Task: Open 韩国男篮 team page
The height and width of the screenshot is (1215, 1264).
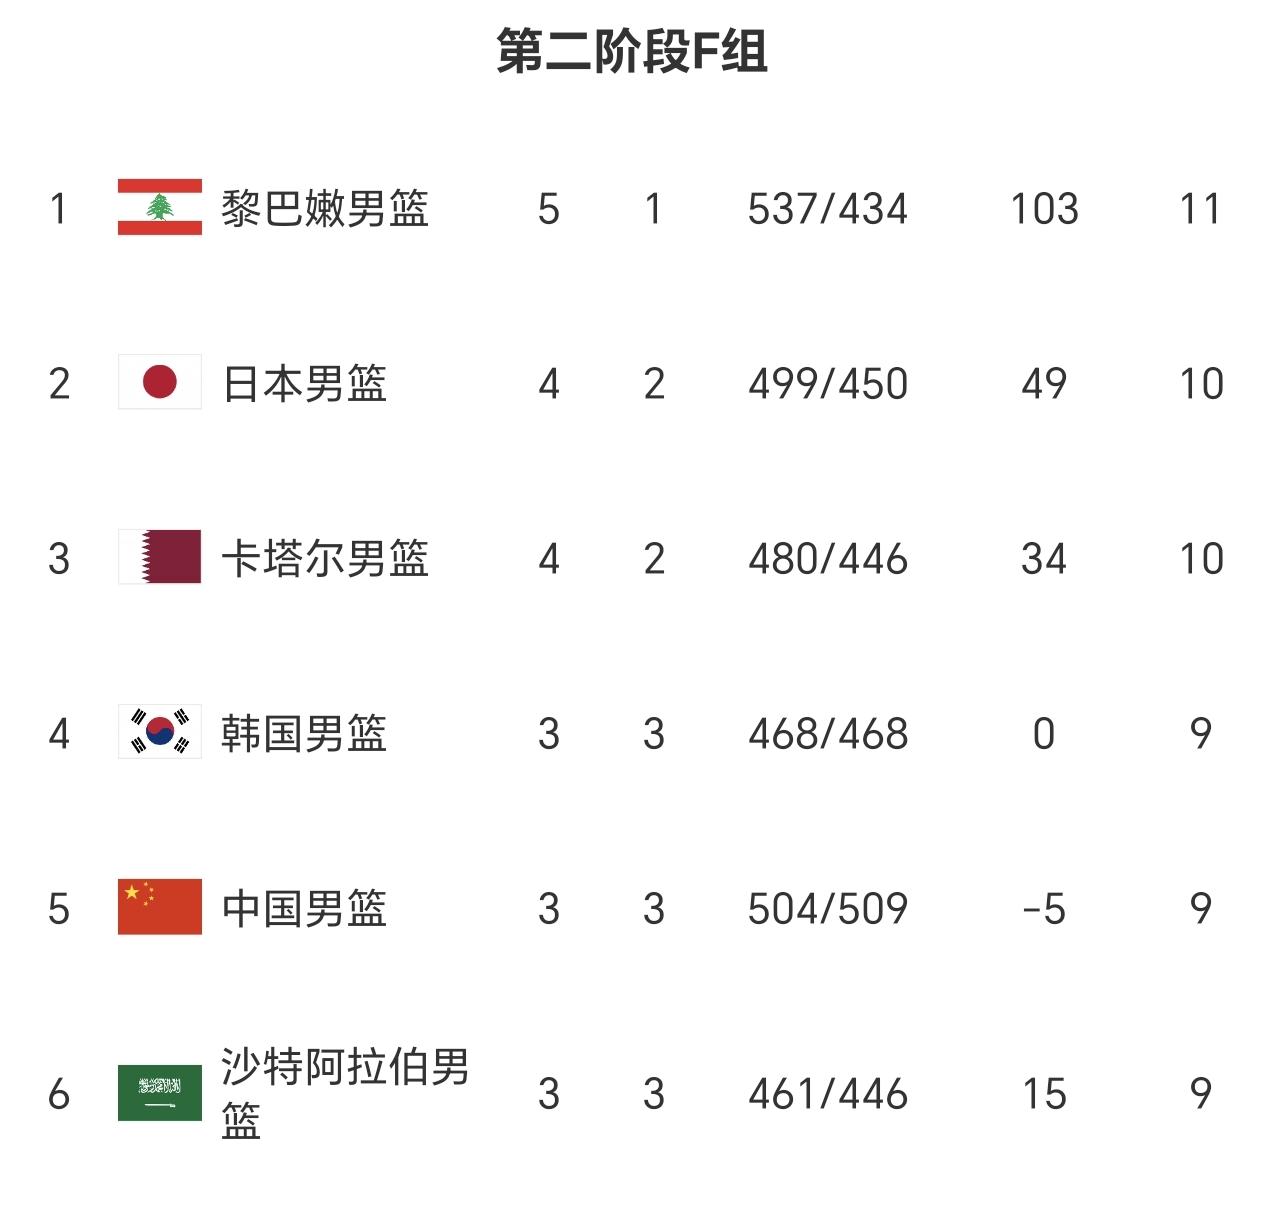Action: coord(304,734)
